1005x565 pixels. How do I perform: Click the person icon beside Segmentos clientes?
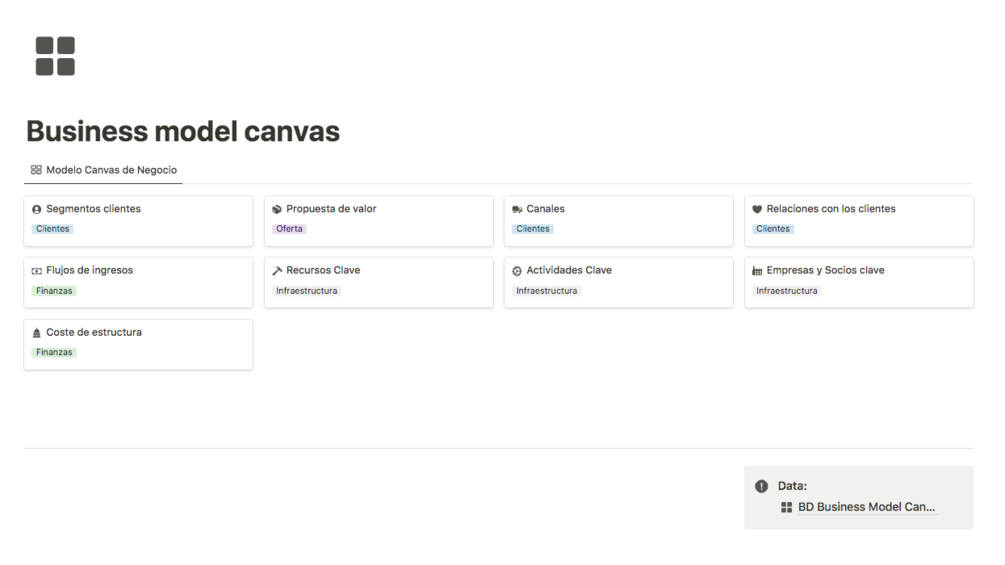pos(37,210)
